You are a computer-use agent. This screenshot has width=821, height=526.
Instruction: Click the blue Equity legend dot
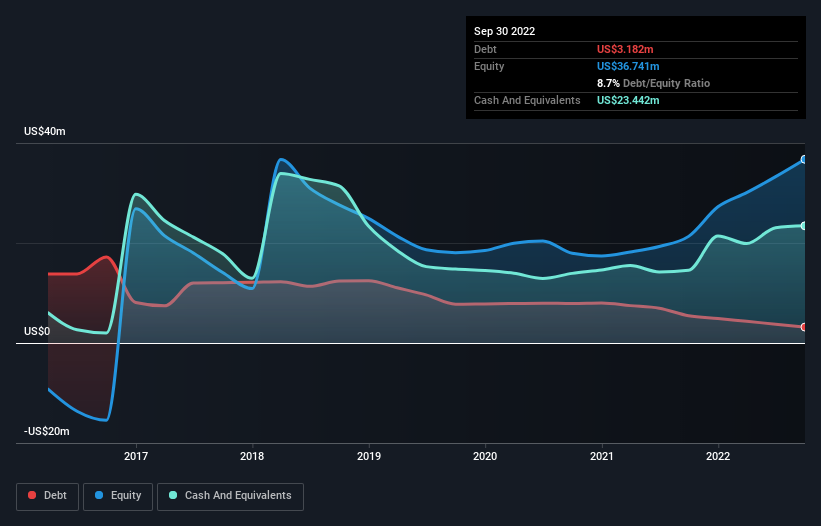click(x=99, y=495)
